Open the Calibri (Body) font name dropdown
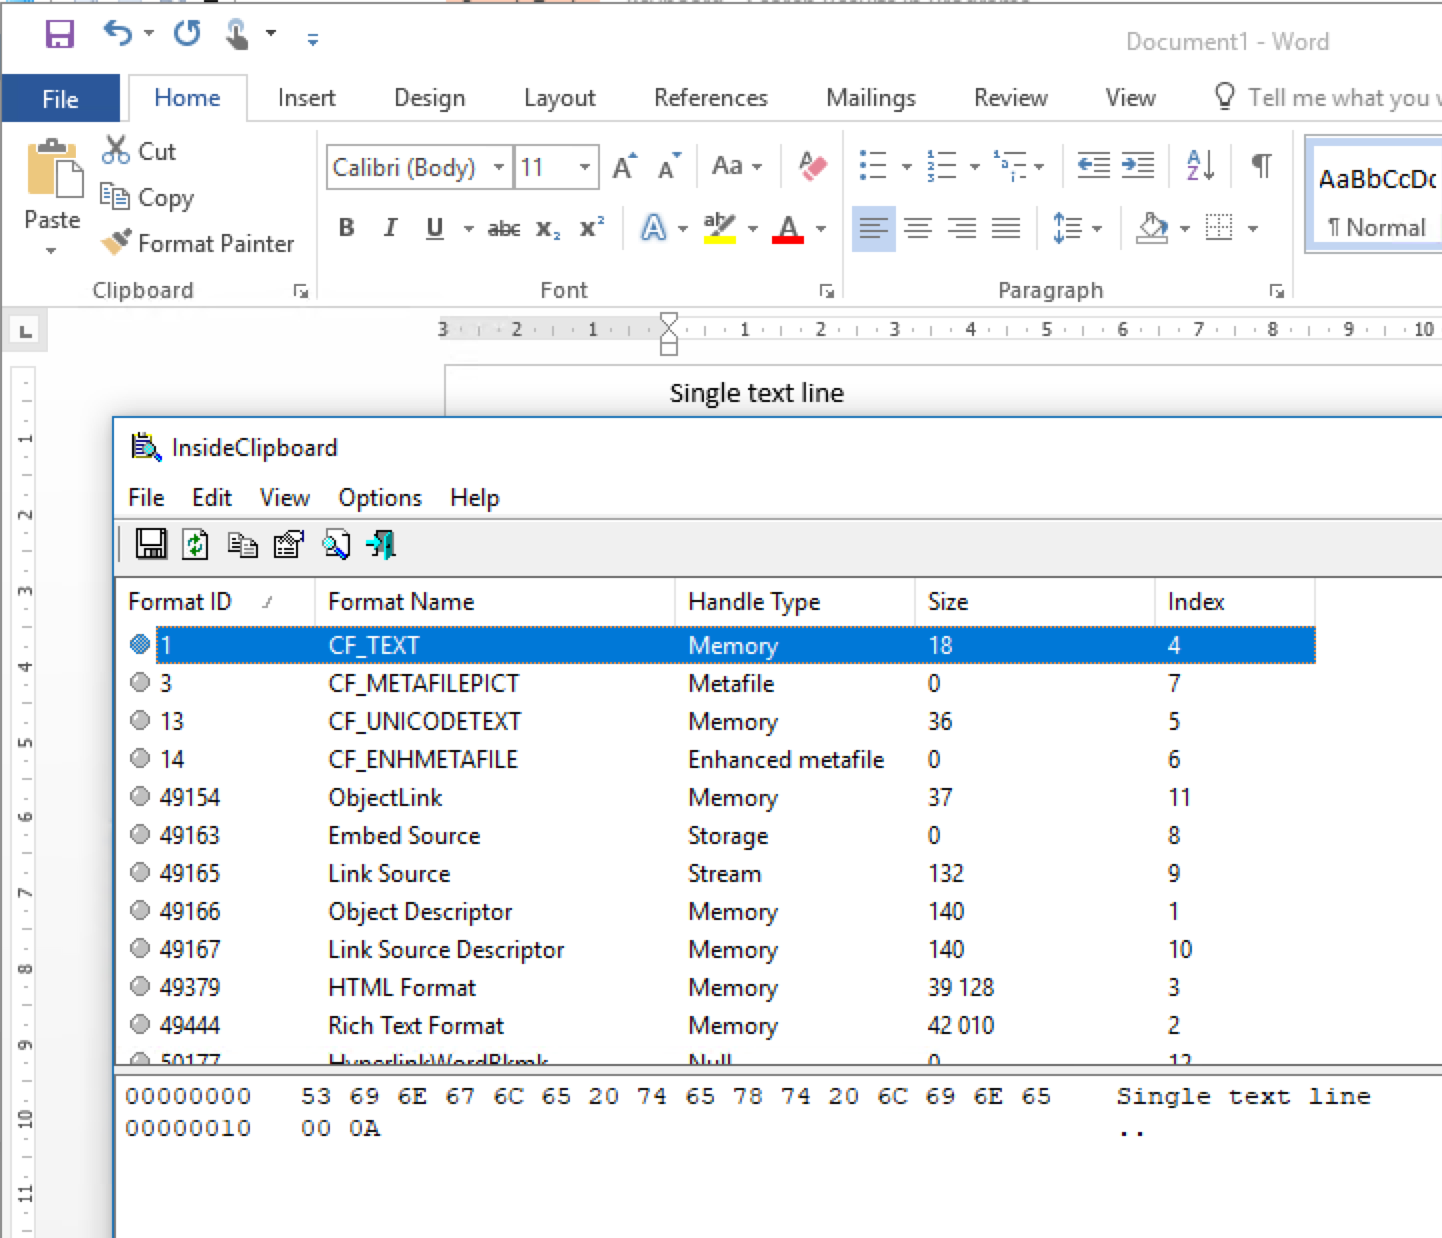The width and height of the screenshot is (1442, 1238). (x=498, y=167)
